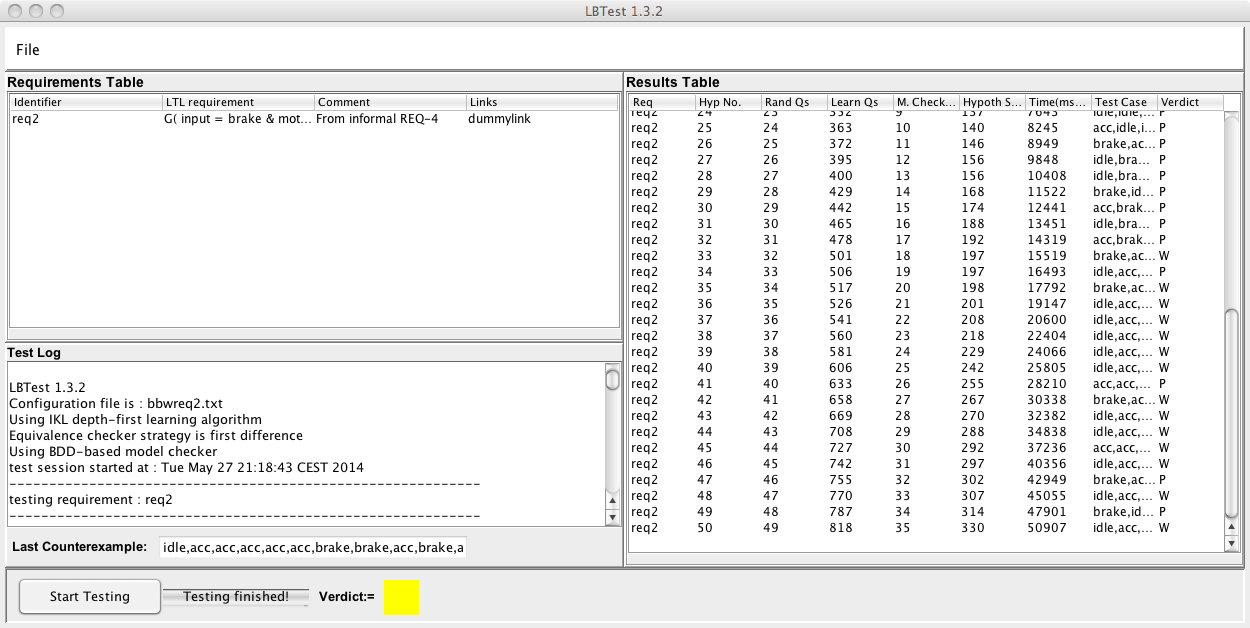This screenshot has width=1250, height=628.
Task: Click the LTL requirement column header
Action: pos(238,102)
